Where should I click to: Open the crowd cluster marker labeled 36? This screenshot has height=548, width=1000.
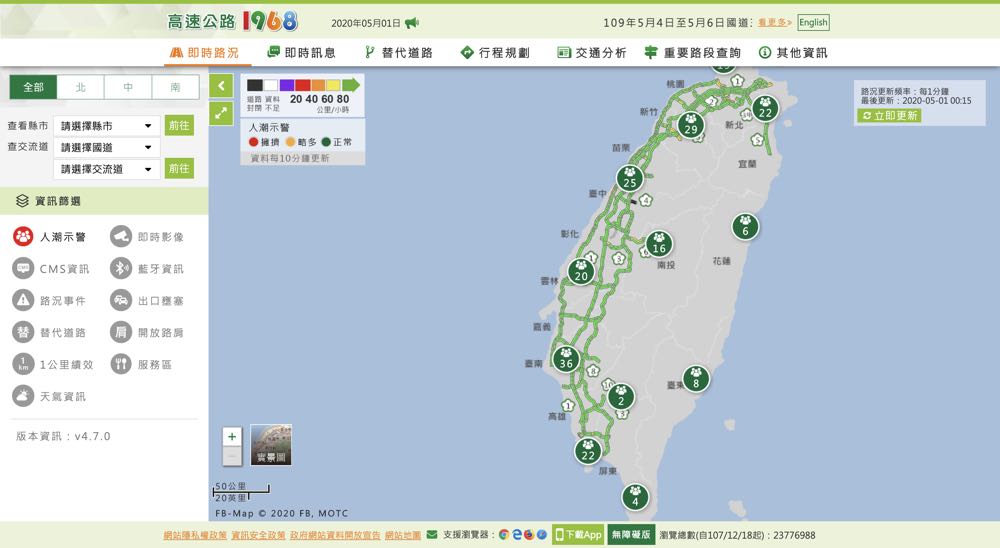click(566, 359)
